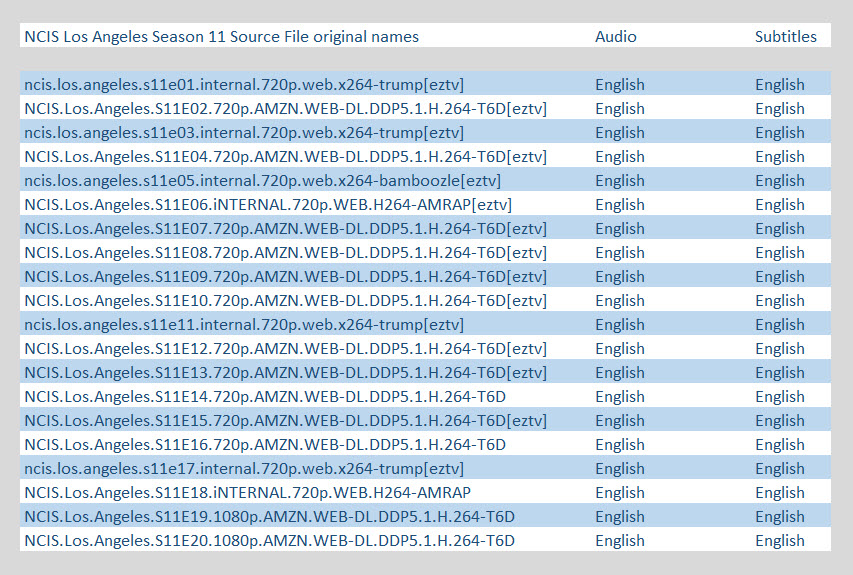
Task: Click the Audio 'English' cell for s11e05
Action: (620, 181)
